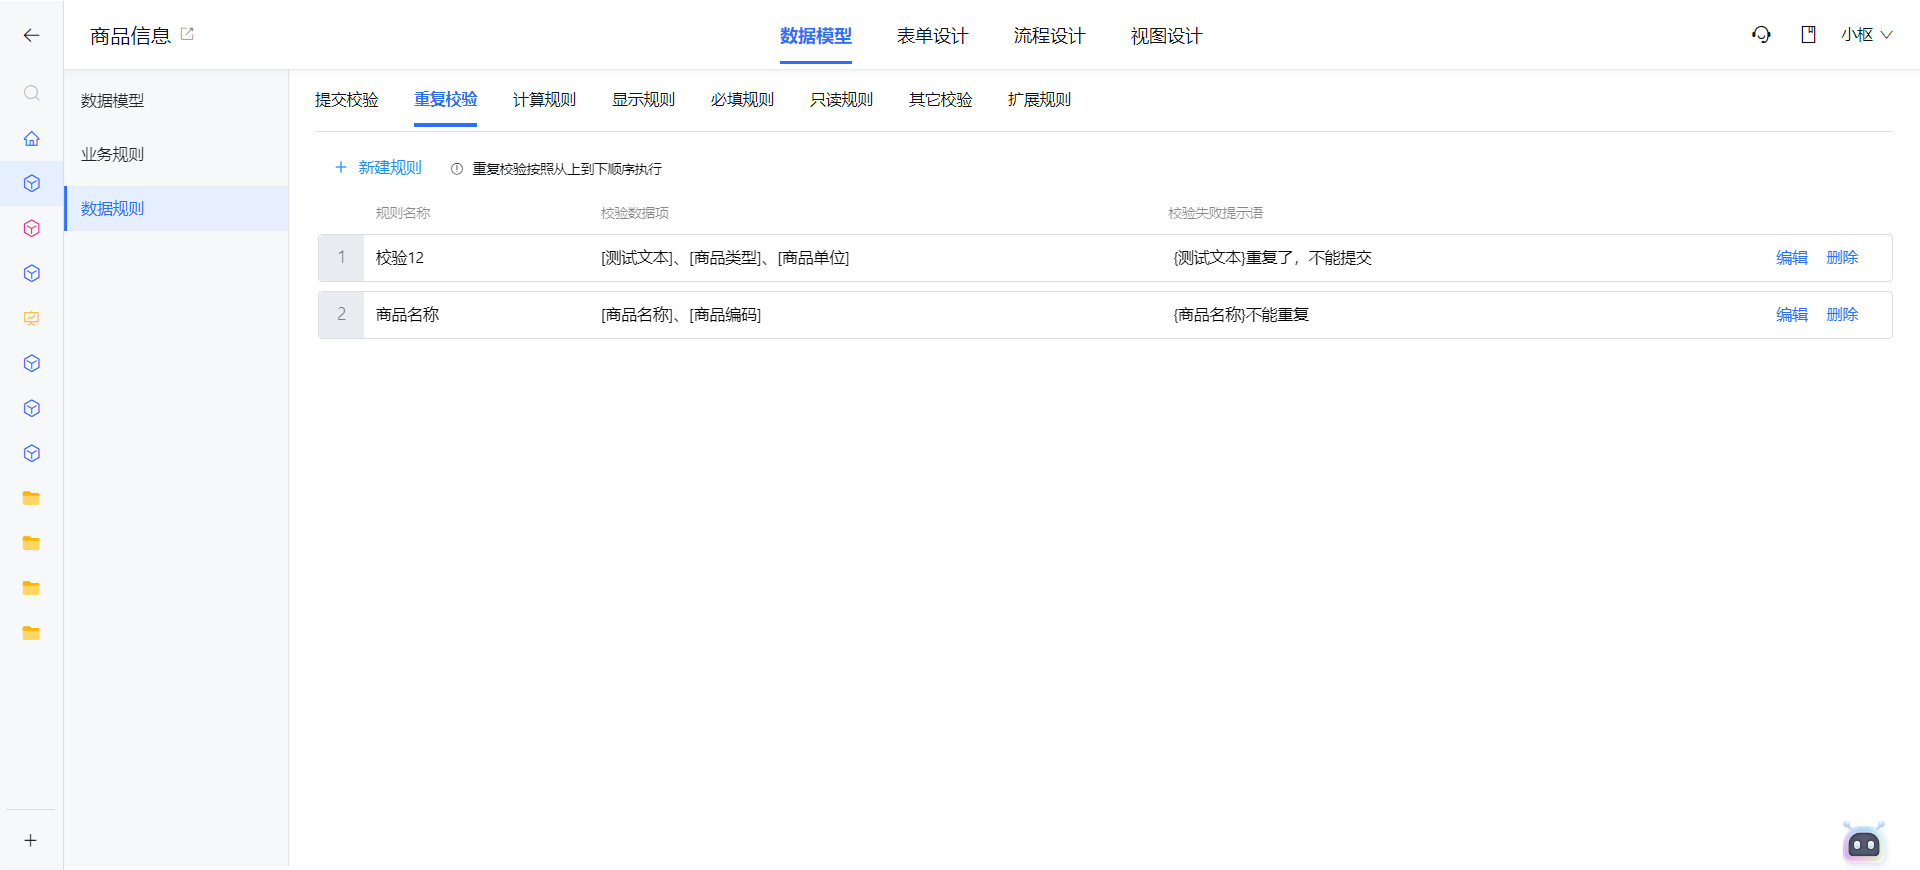The width and height of the screenshot is (1920, 870).
Task: Open the search icon in left sidebar
Action: 31,93
